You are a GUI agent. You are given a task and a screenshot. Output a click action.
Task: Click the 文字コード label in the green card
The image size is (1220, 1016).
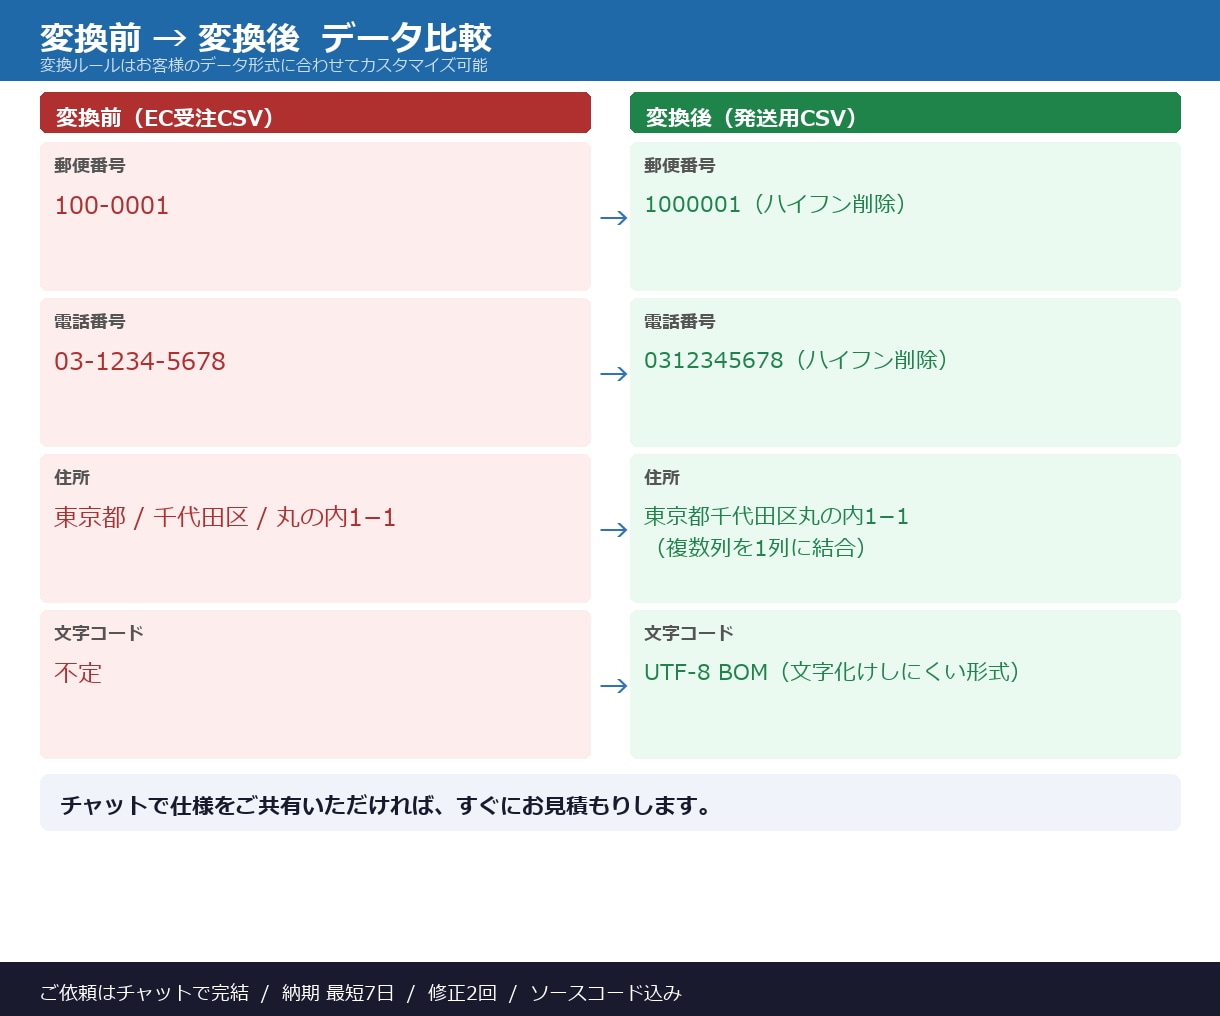click(x=689, y=634)
